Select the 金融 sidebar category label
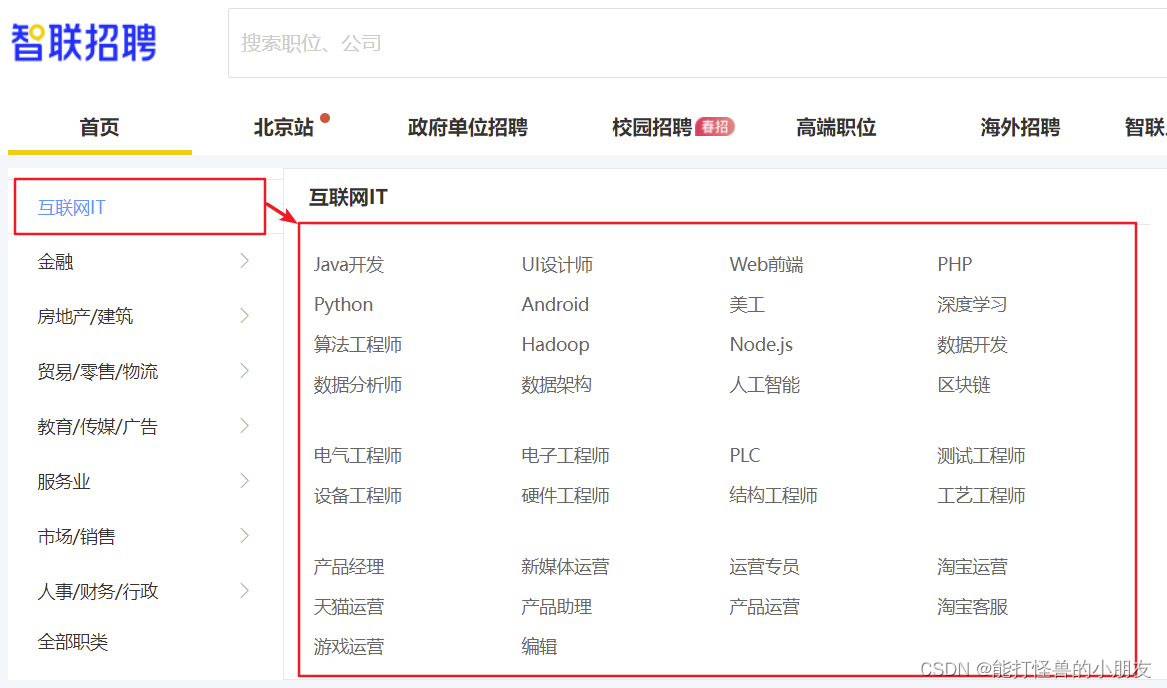The height and width of the screenshot is (688, 1167). point(55,262)
